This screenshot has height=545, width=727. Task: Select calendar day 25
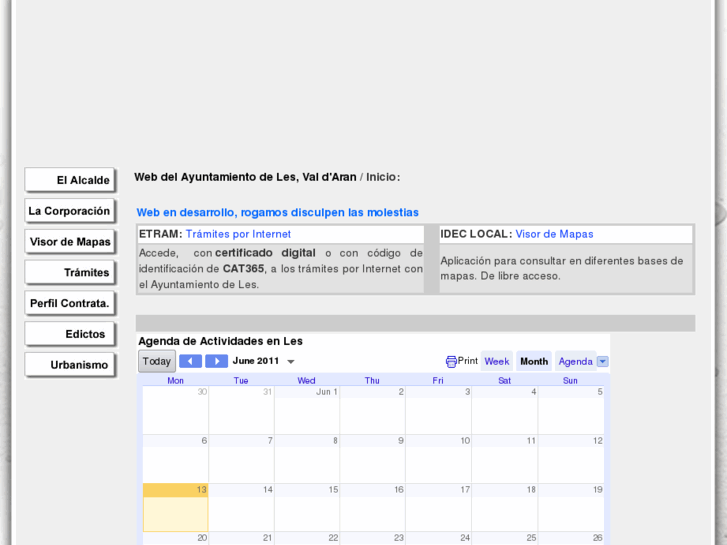pos(505,539)
